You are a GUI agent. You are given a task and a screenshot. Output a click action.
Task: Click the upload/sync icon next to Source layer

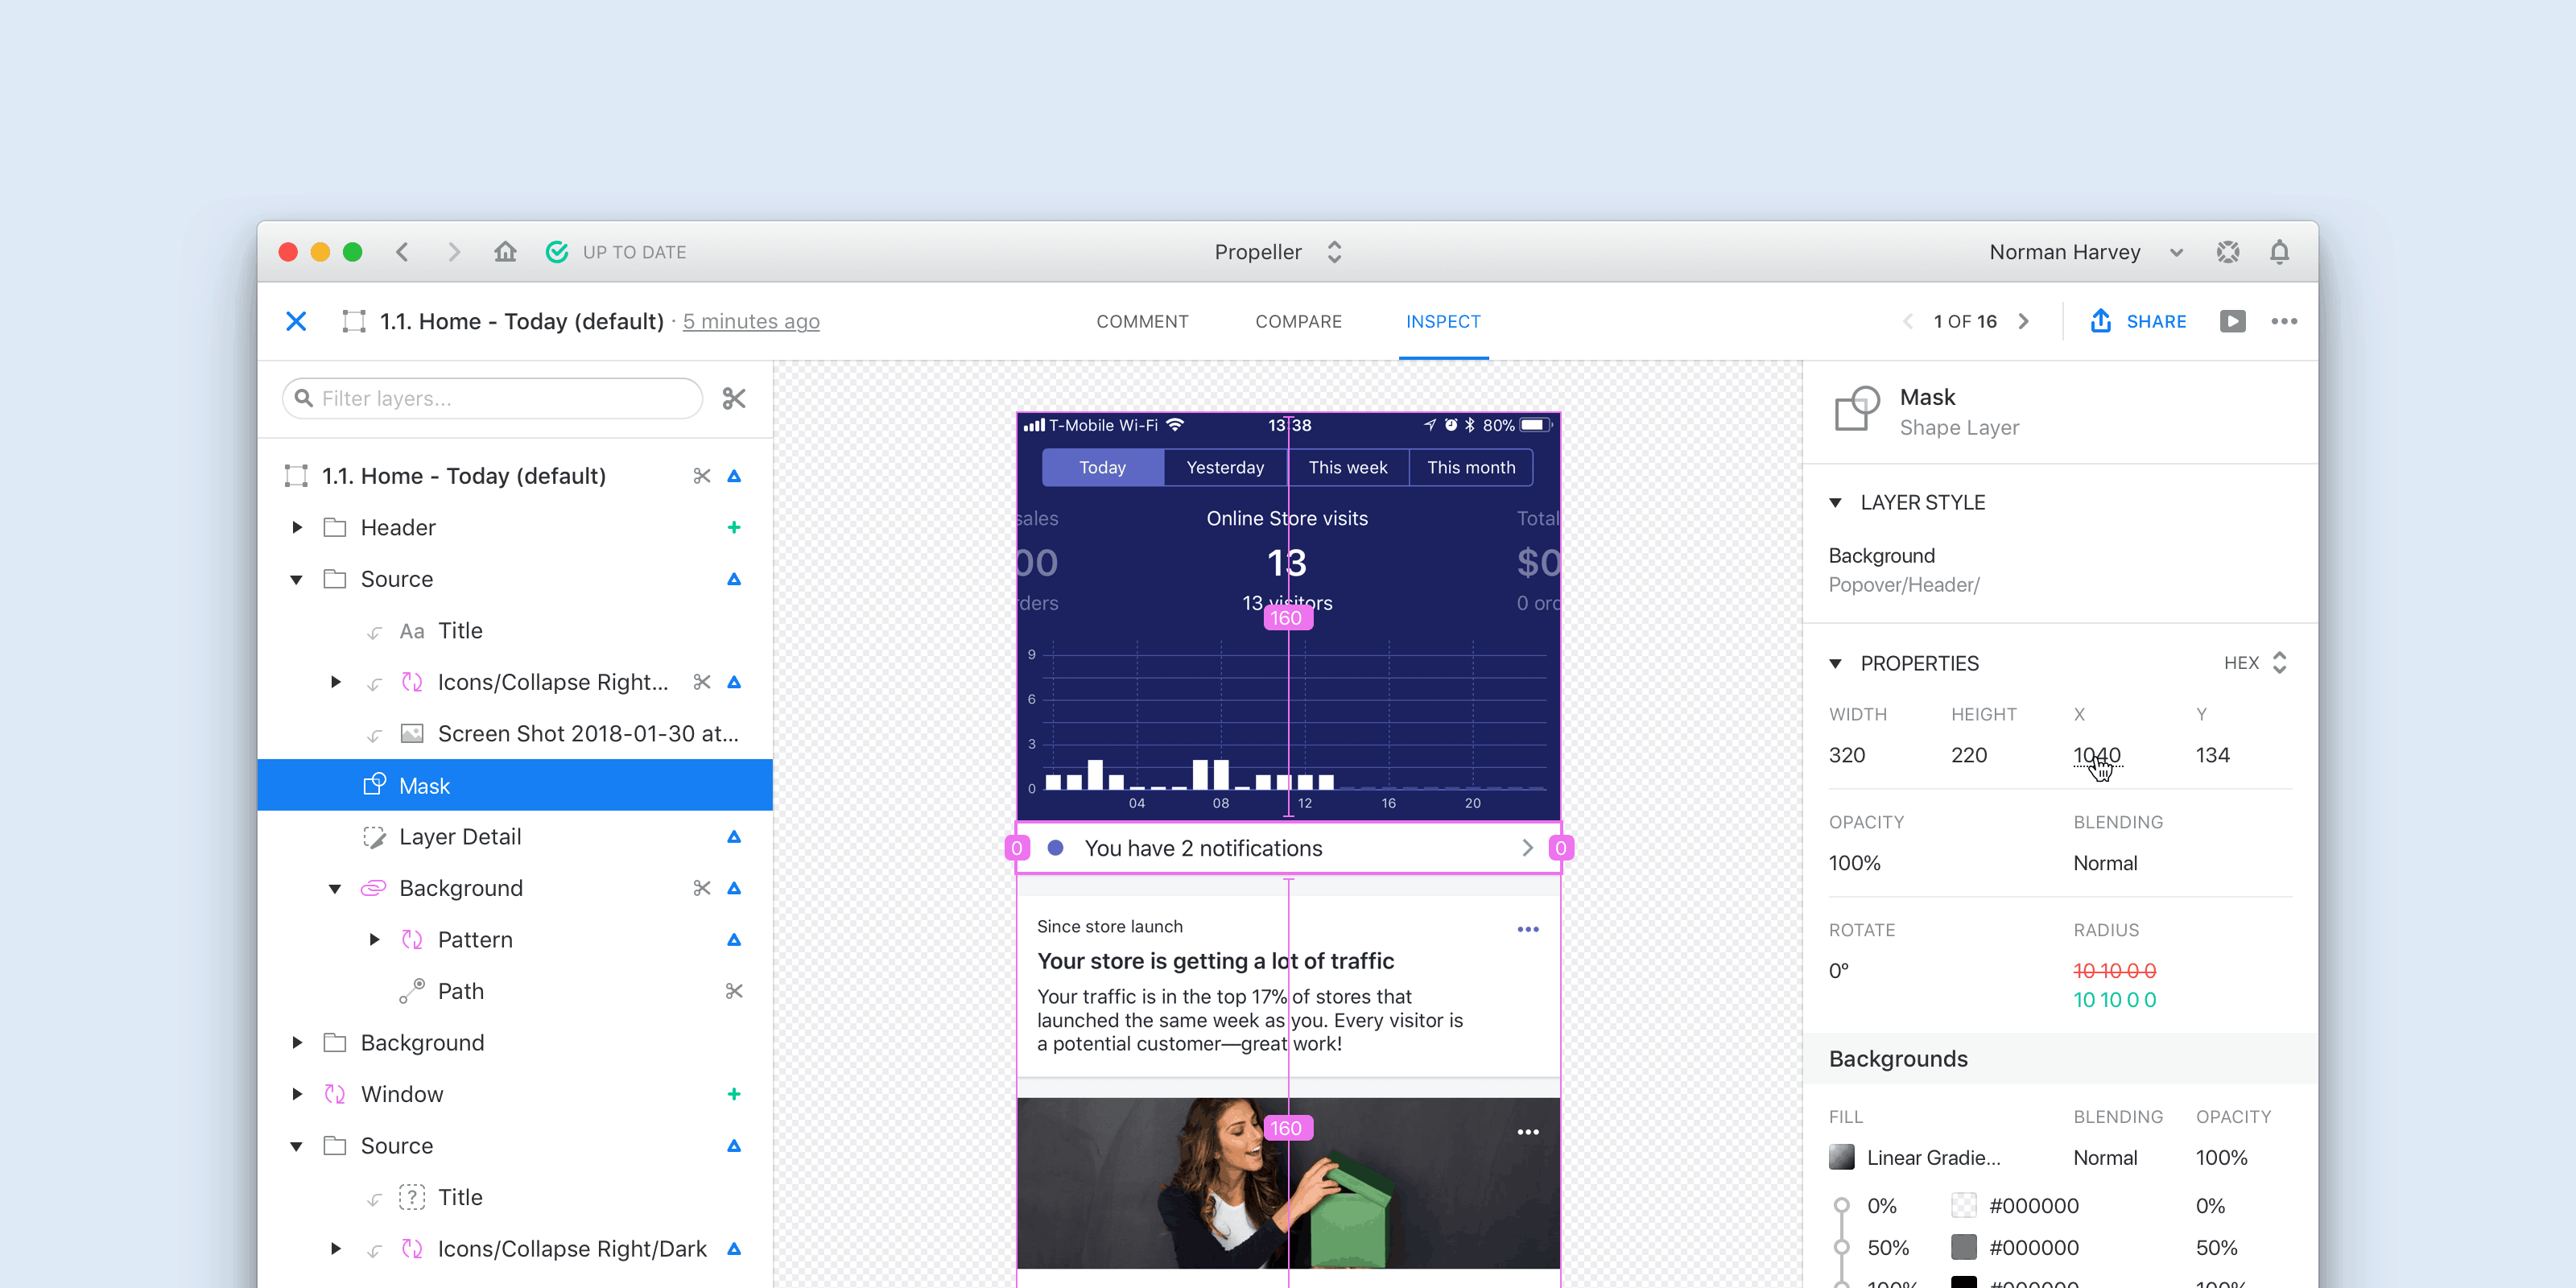[734, 578]
